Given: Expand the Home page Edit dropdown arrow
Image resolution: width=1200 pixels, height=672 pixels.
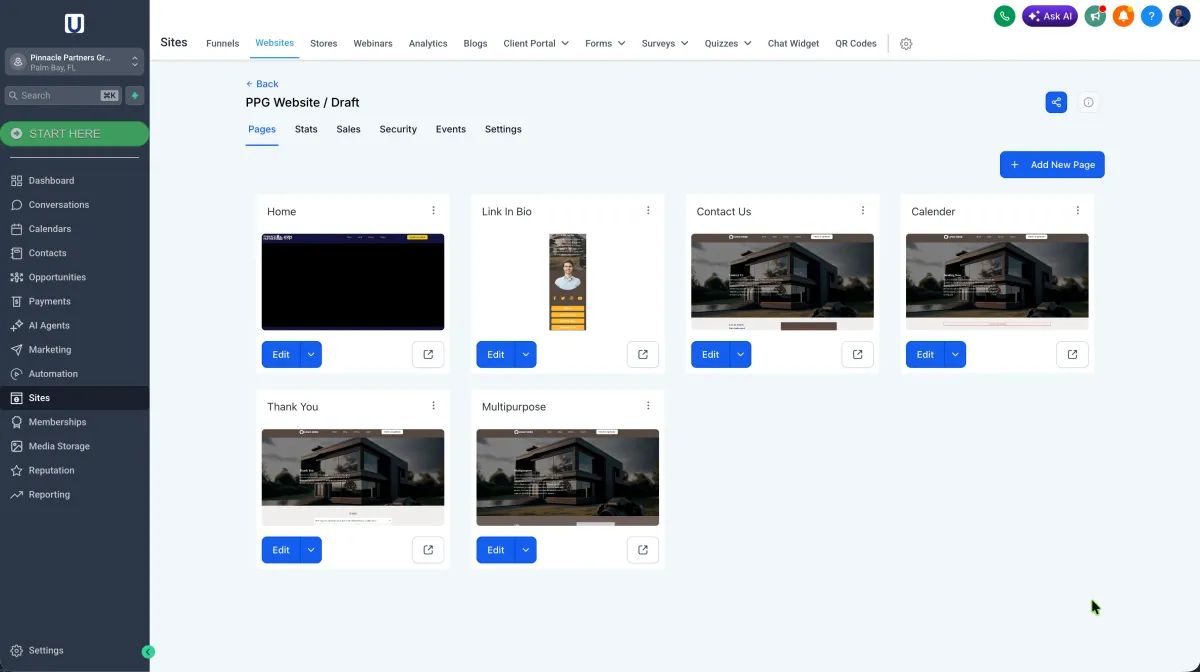Looking at the screenshot, I should pyautogui.click(x=311, y=354).
